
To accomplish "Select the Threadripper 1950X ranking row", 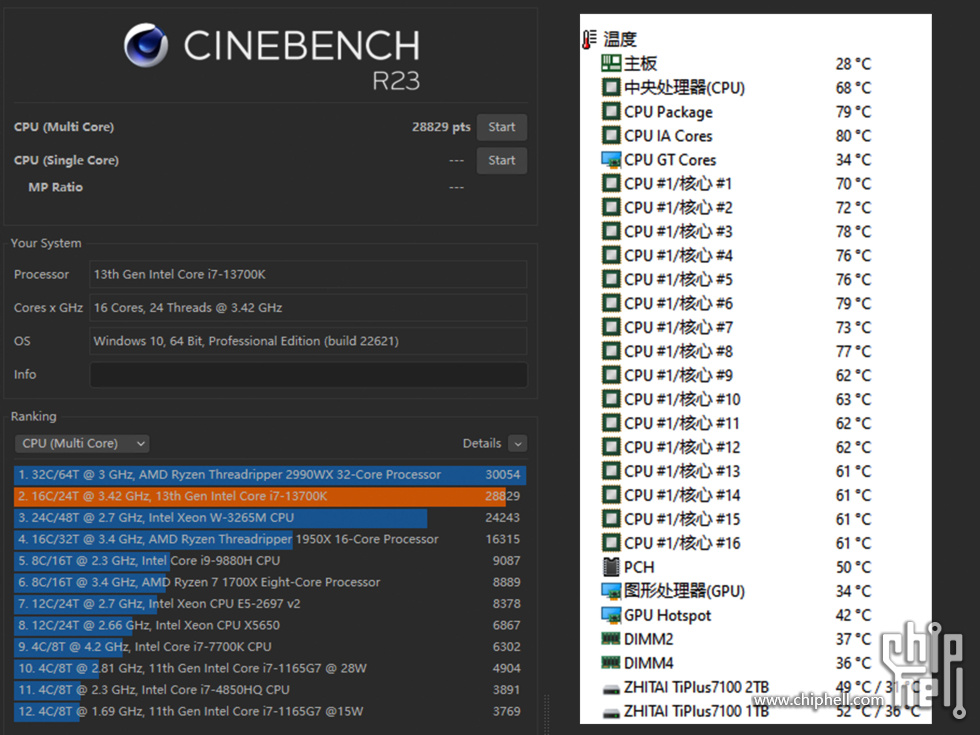I will pos(270,539).
